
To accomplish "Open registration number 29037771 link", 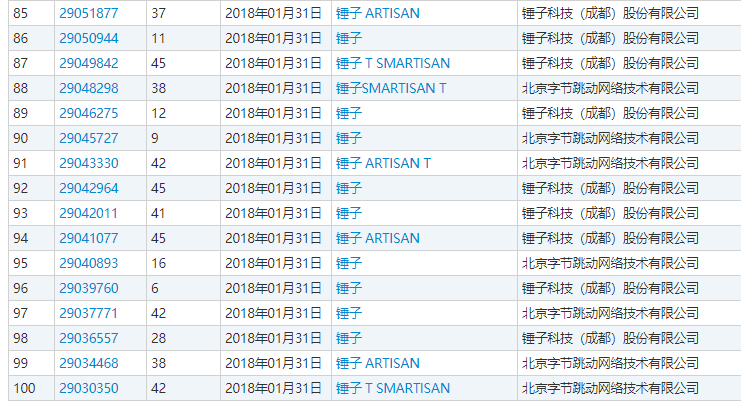I will 88,313.
